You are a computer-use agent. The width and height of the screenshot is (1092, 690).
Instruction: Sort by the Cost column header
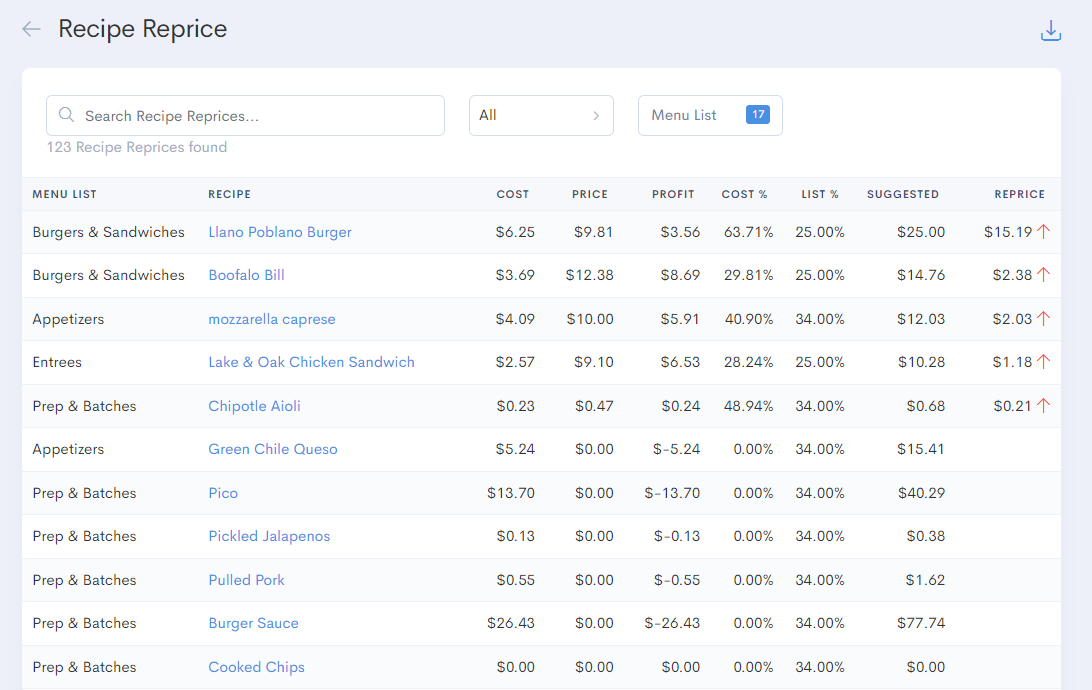tap(513, 194)
